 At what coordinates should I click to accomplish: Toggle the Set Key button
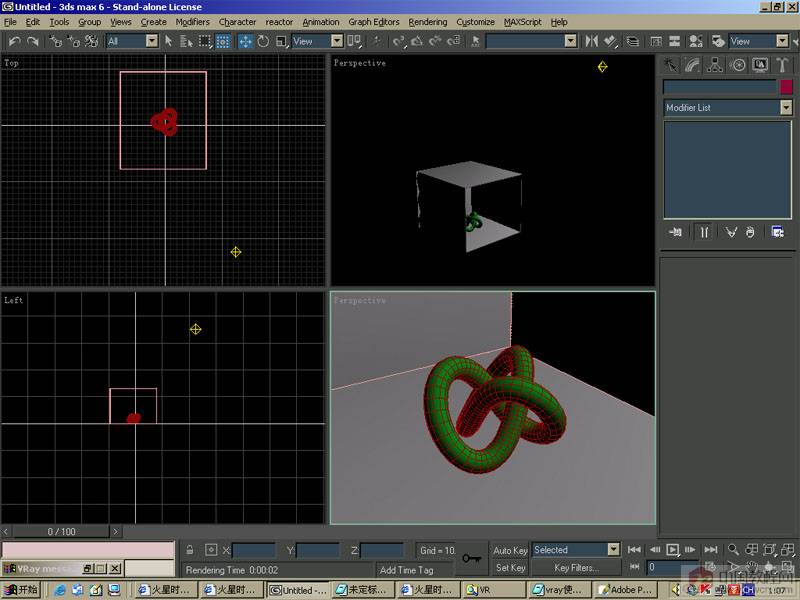point(510,567)
